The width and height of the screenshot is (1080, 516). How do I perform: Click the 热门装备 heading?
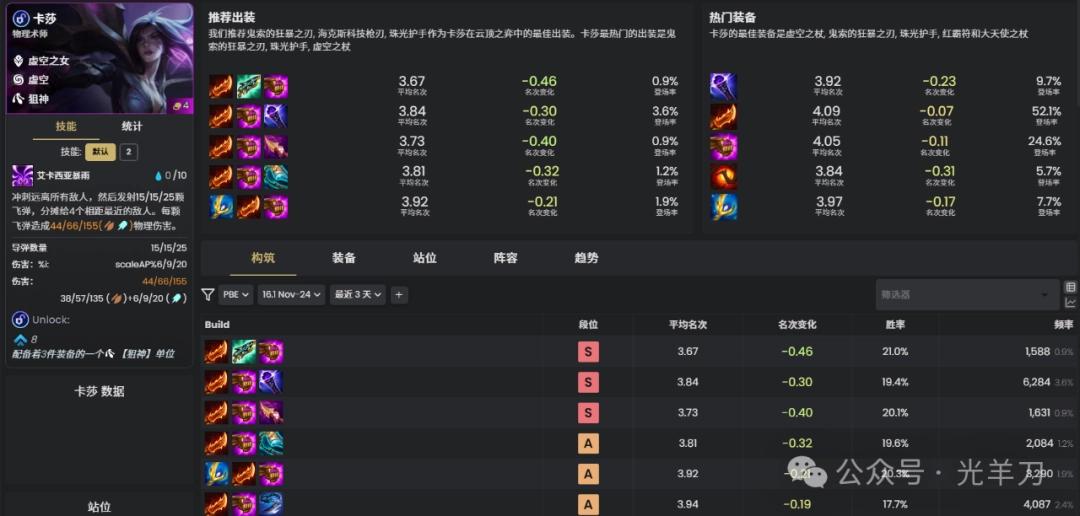732,18
